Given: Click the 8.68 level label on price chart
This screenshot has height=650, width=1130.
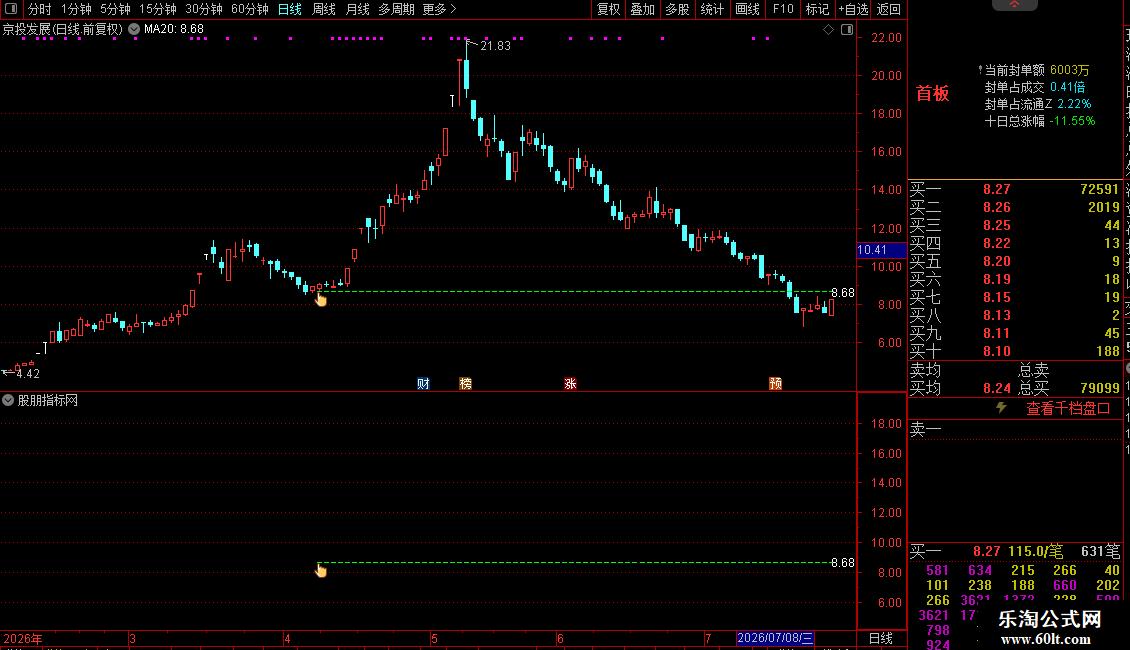Looking at the screenshot, I should point(842,293).
